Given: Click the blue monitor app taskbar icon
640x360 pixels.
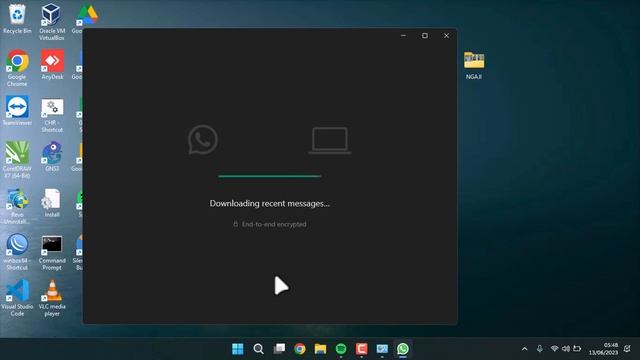Looking at the screenshot, I should 382,349.
